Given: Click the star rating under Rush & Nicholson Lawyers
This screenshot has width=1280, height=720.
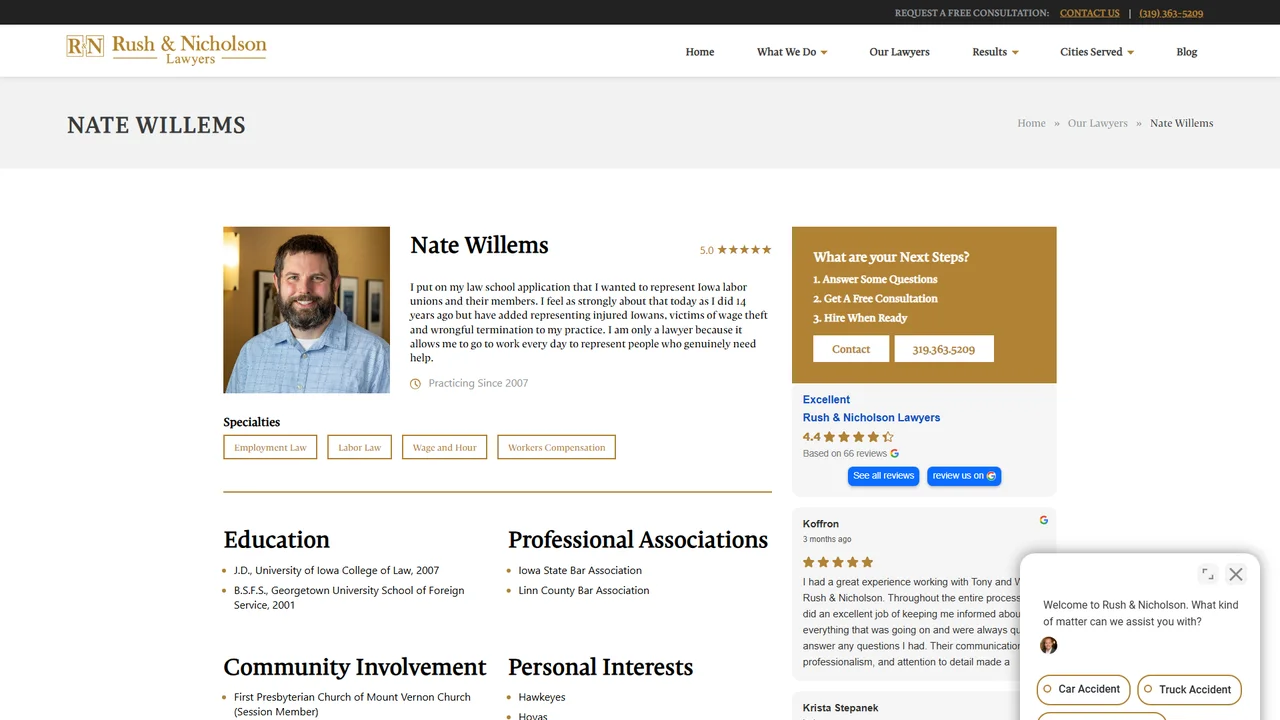Looking at the screenshot, I should pos(859,437).
